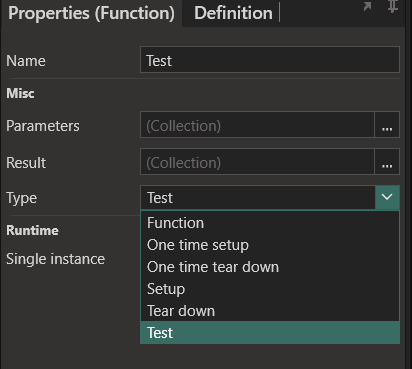Open the Result collection editor ellipsis button
Image resolution: width=412 pixels, height=369 pixels.
coord(387,162)
